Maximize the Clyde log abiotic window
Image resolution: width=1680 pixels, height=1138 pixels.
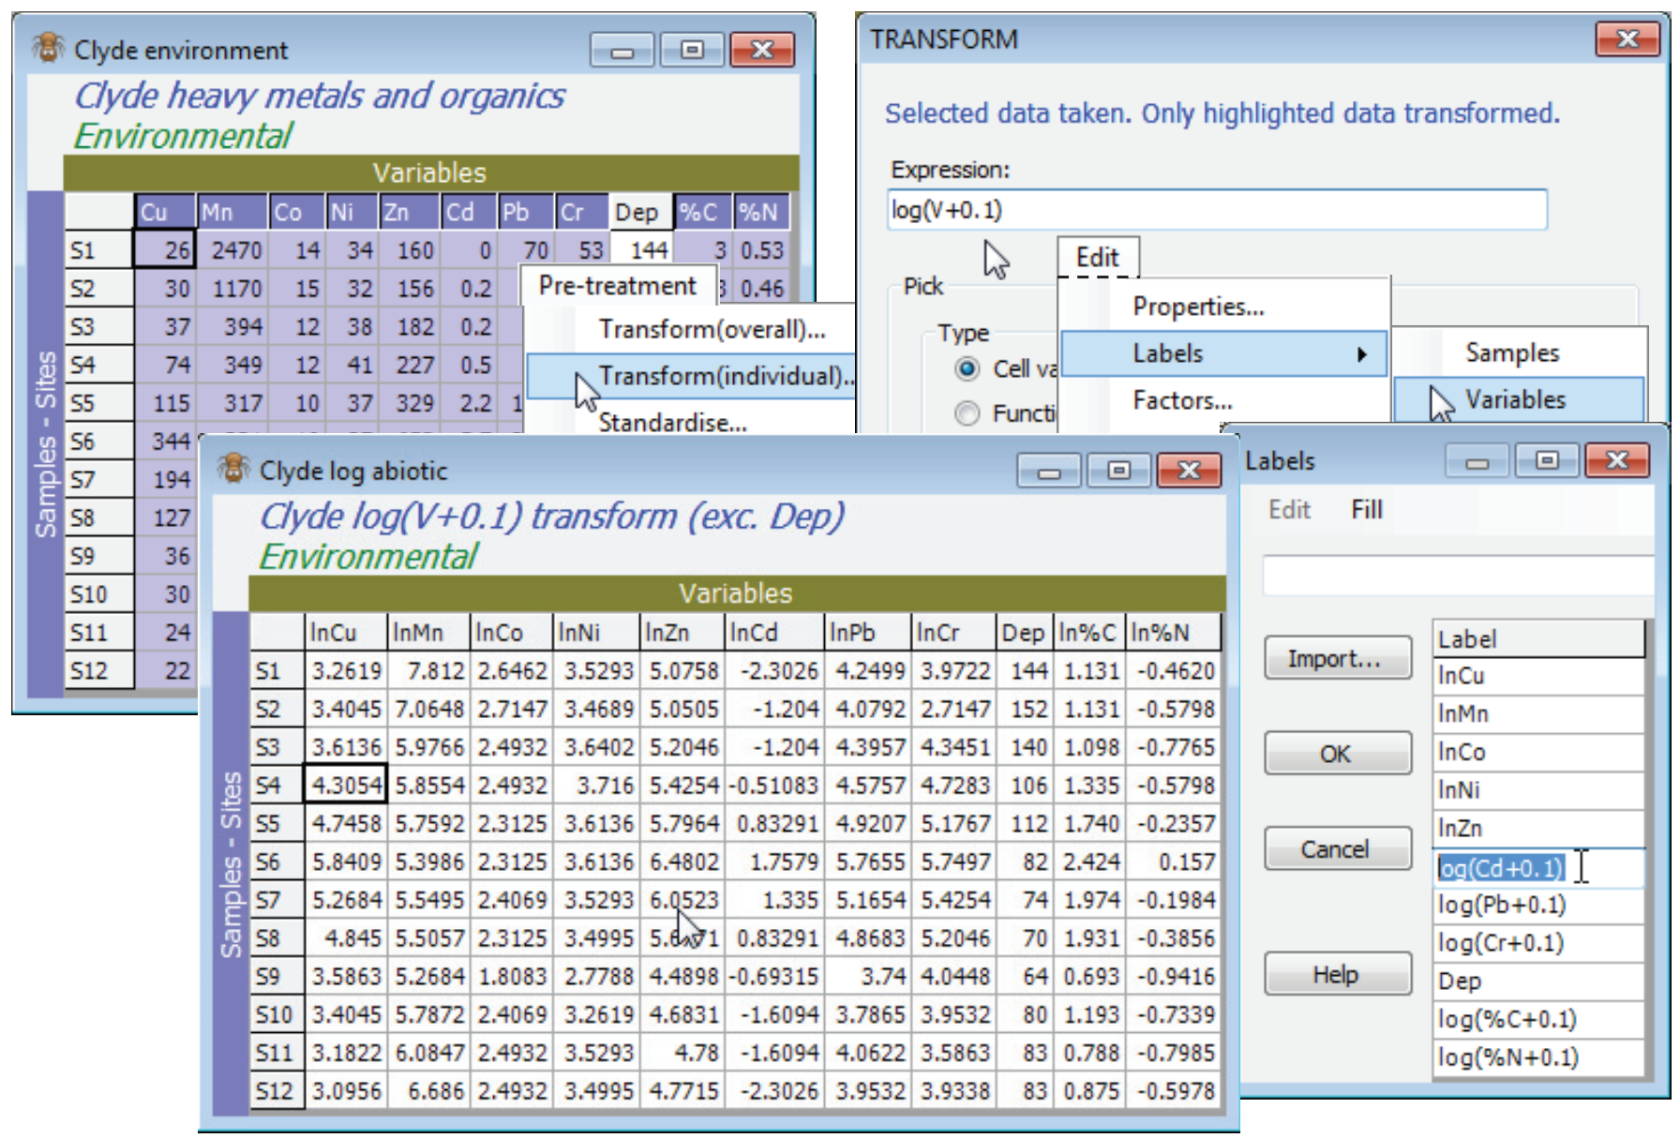pos(1119,470)
